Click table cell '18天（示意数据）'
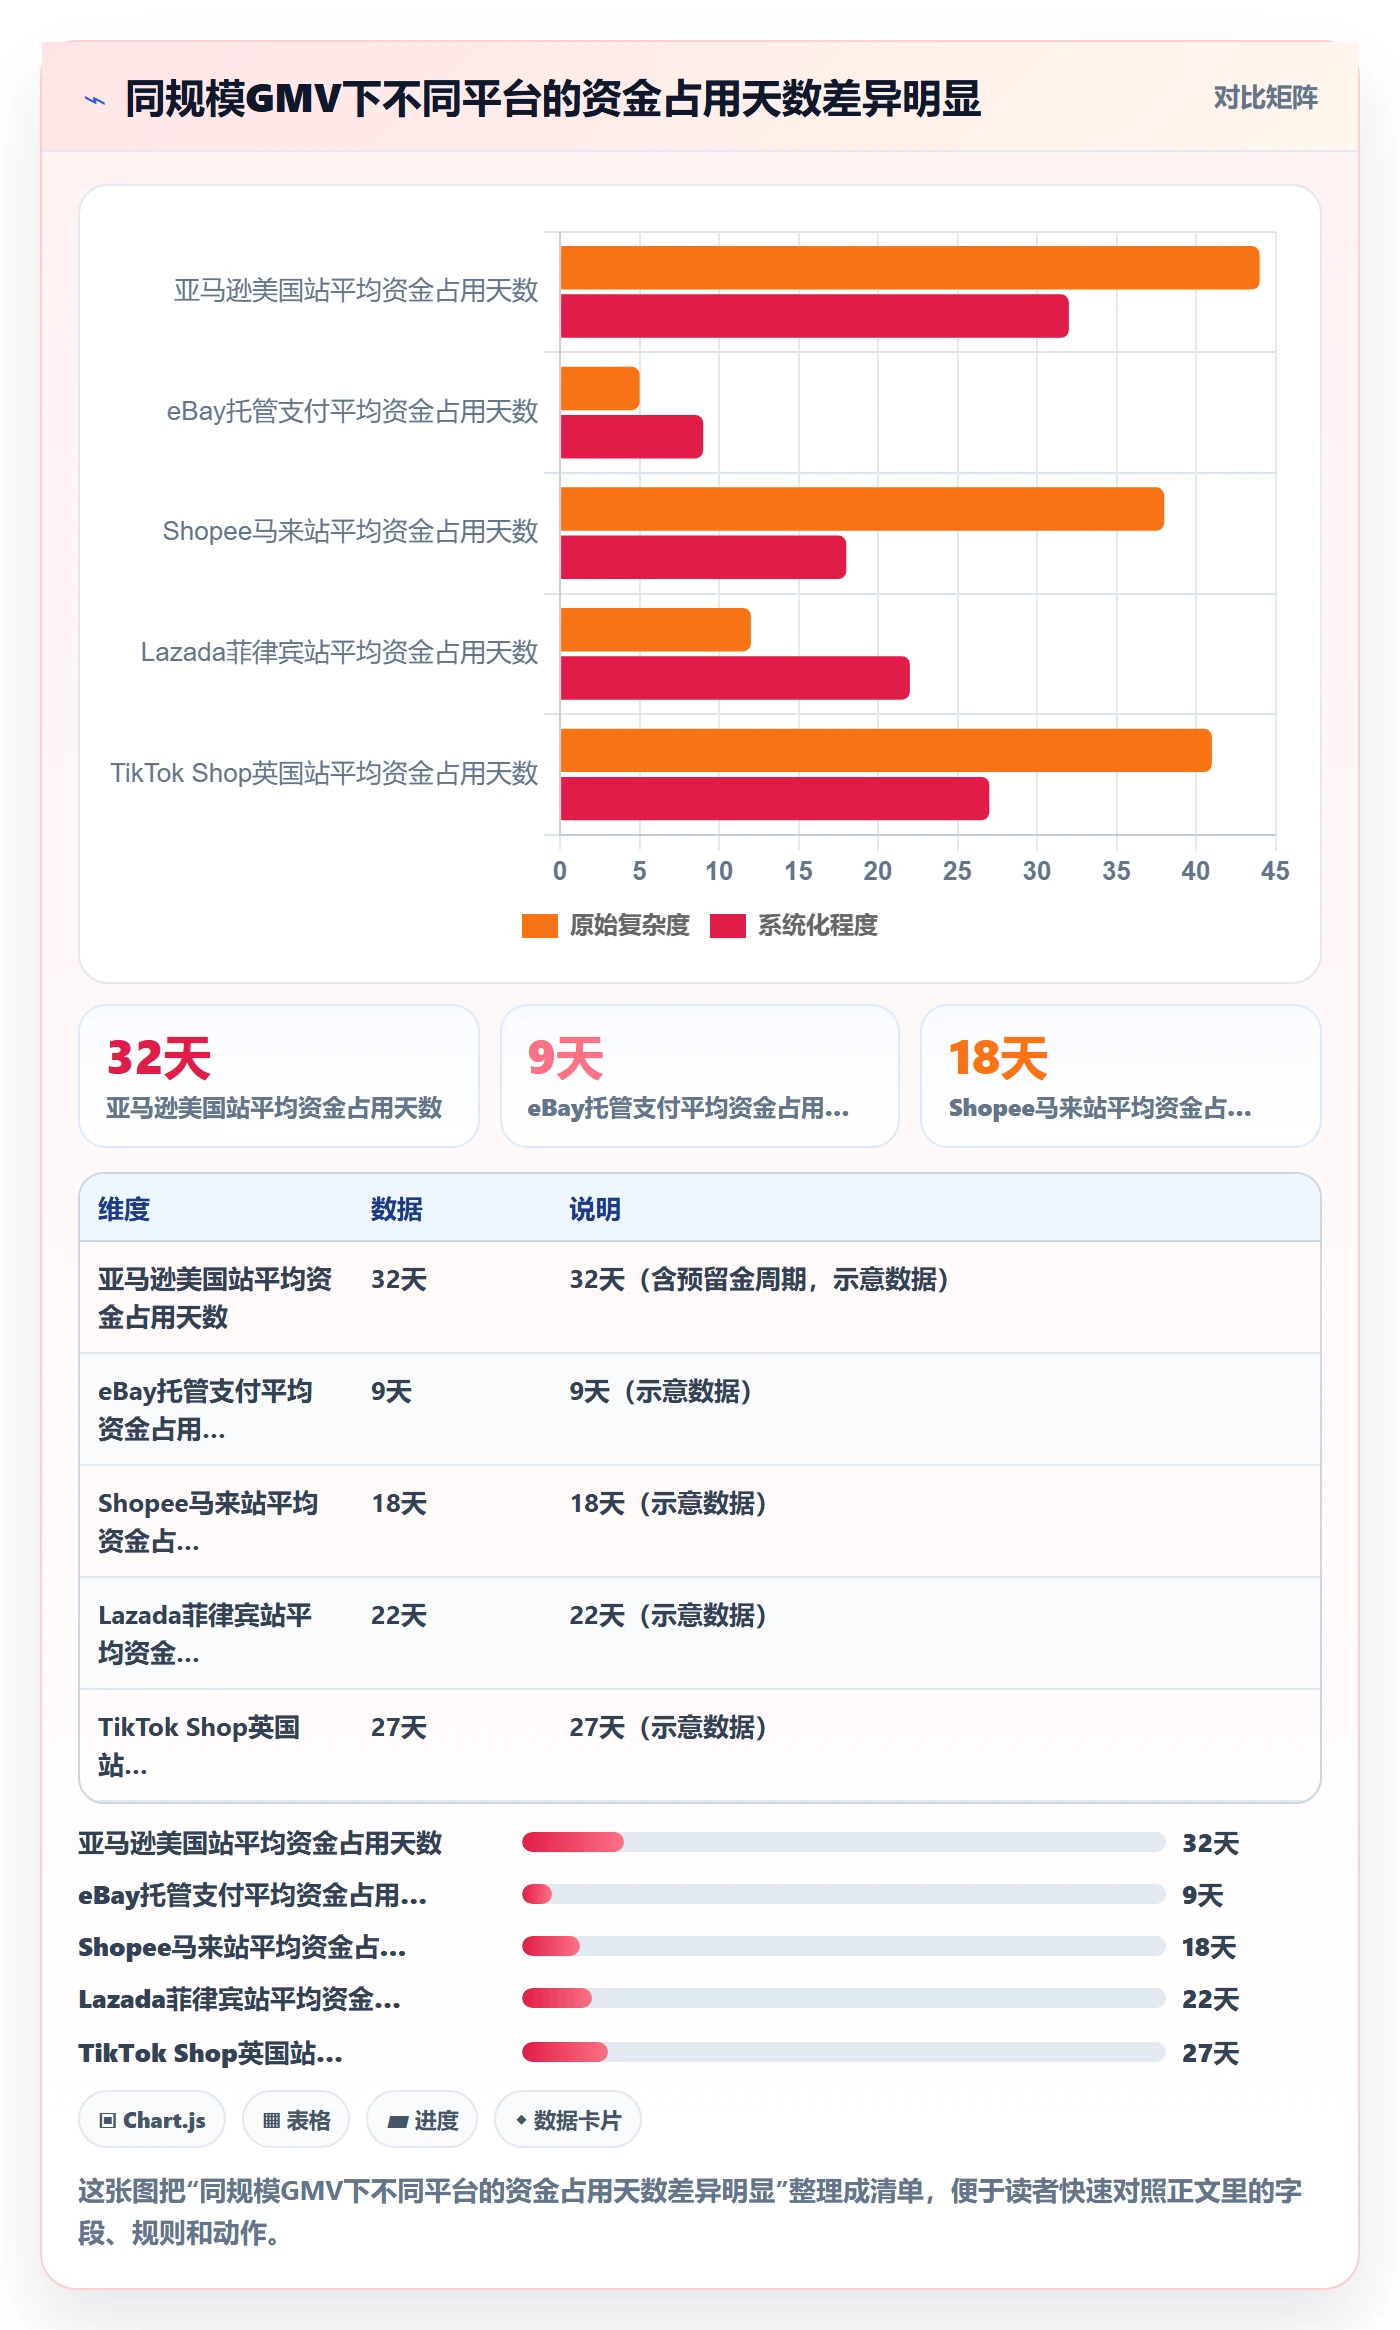The width and height of the screenshot is (1400, 2330). pos(668,1503)
